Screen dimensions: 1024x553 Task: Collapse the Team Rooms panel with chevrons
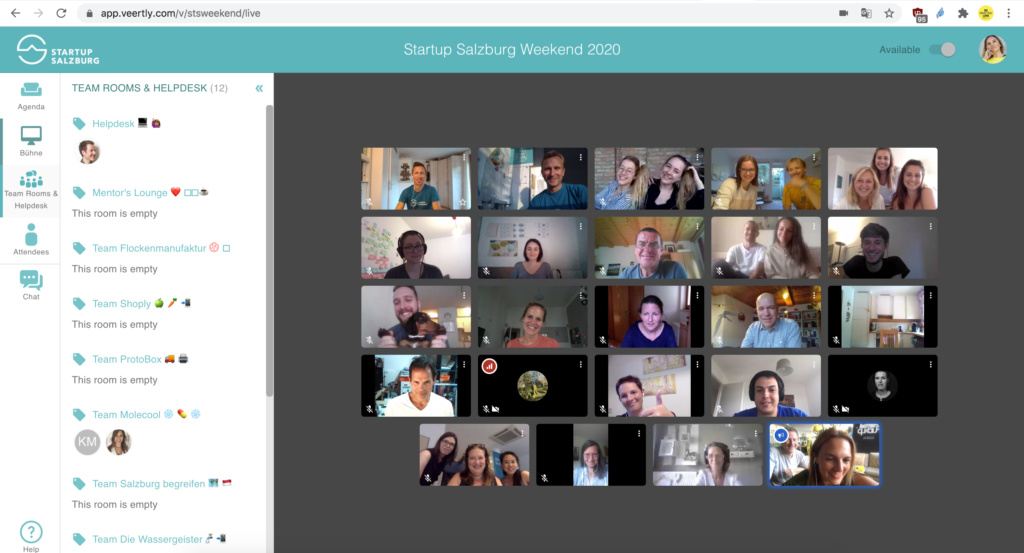click(259, 88)
